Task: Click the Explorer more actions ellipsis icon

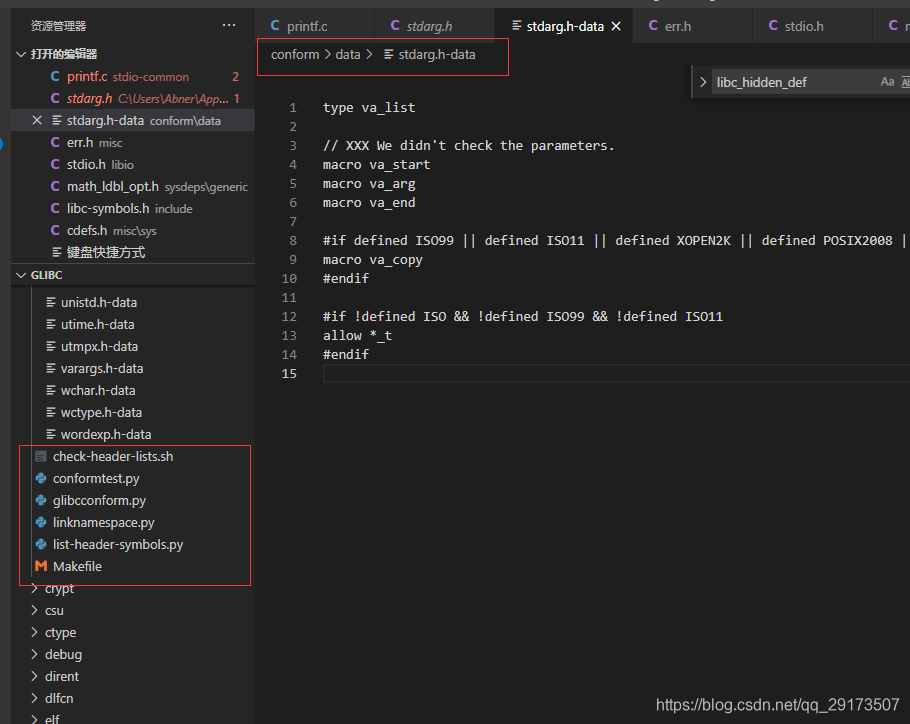Action: [x=229, y=24]
